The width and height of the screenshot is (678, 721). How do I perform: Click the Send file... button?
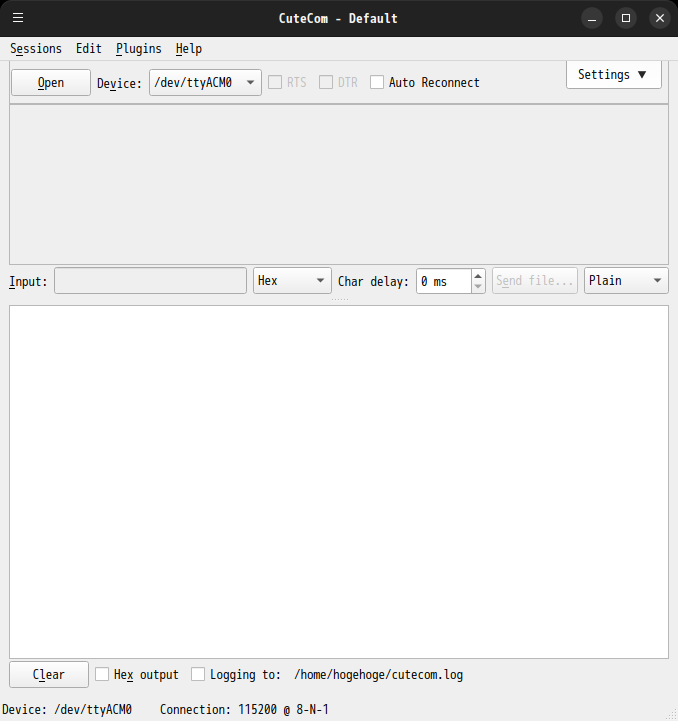click(x=534, y=280)
